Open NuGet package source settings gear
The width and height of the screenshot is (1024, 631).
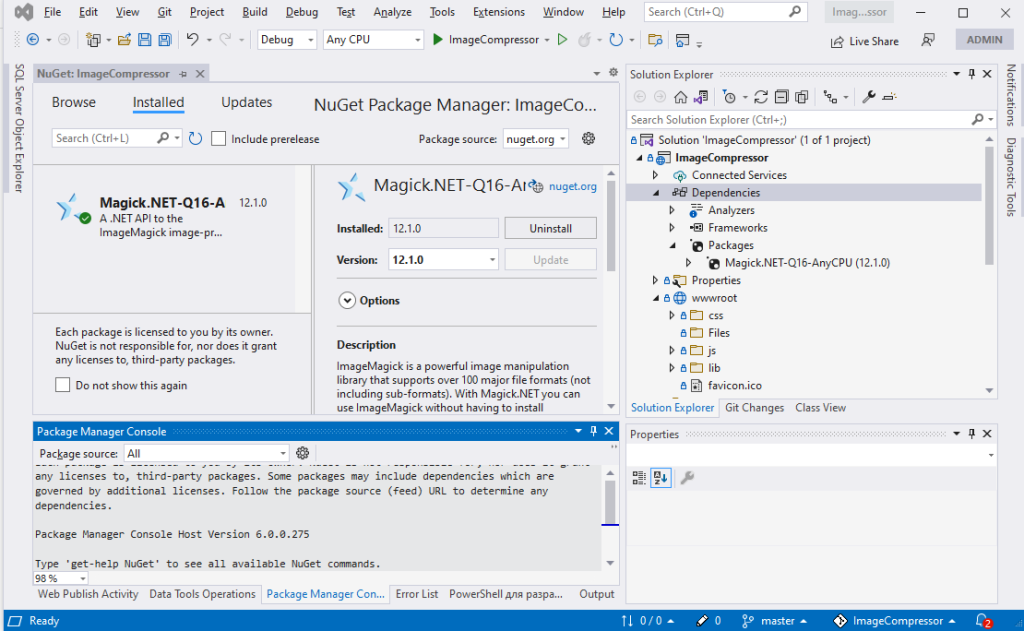click(588, 139)
